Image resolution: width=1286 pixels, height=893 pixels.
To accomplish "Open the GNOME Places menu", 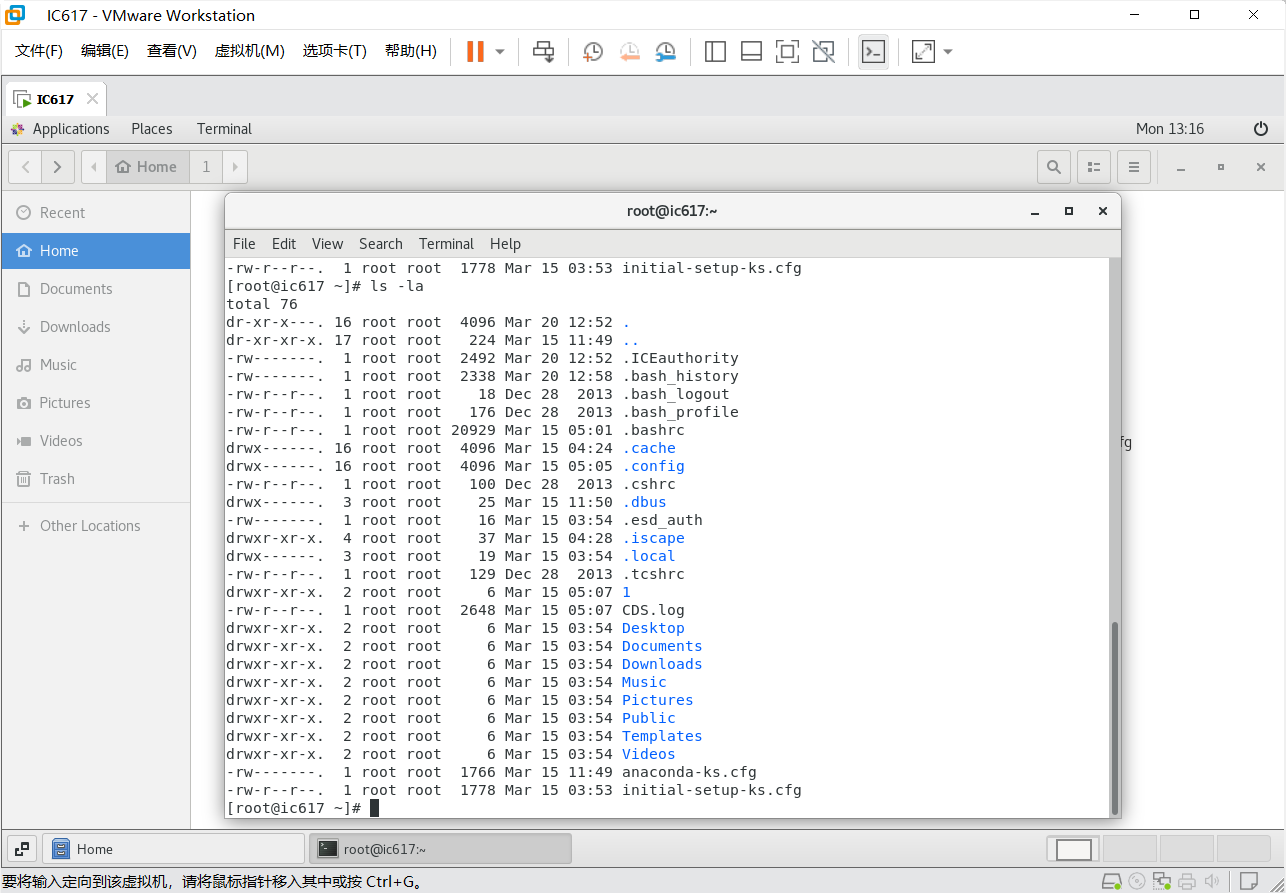I will pos(152,129).
